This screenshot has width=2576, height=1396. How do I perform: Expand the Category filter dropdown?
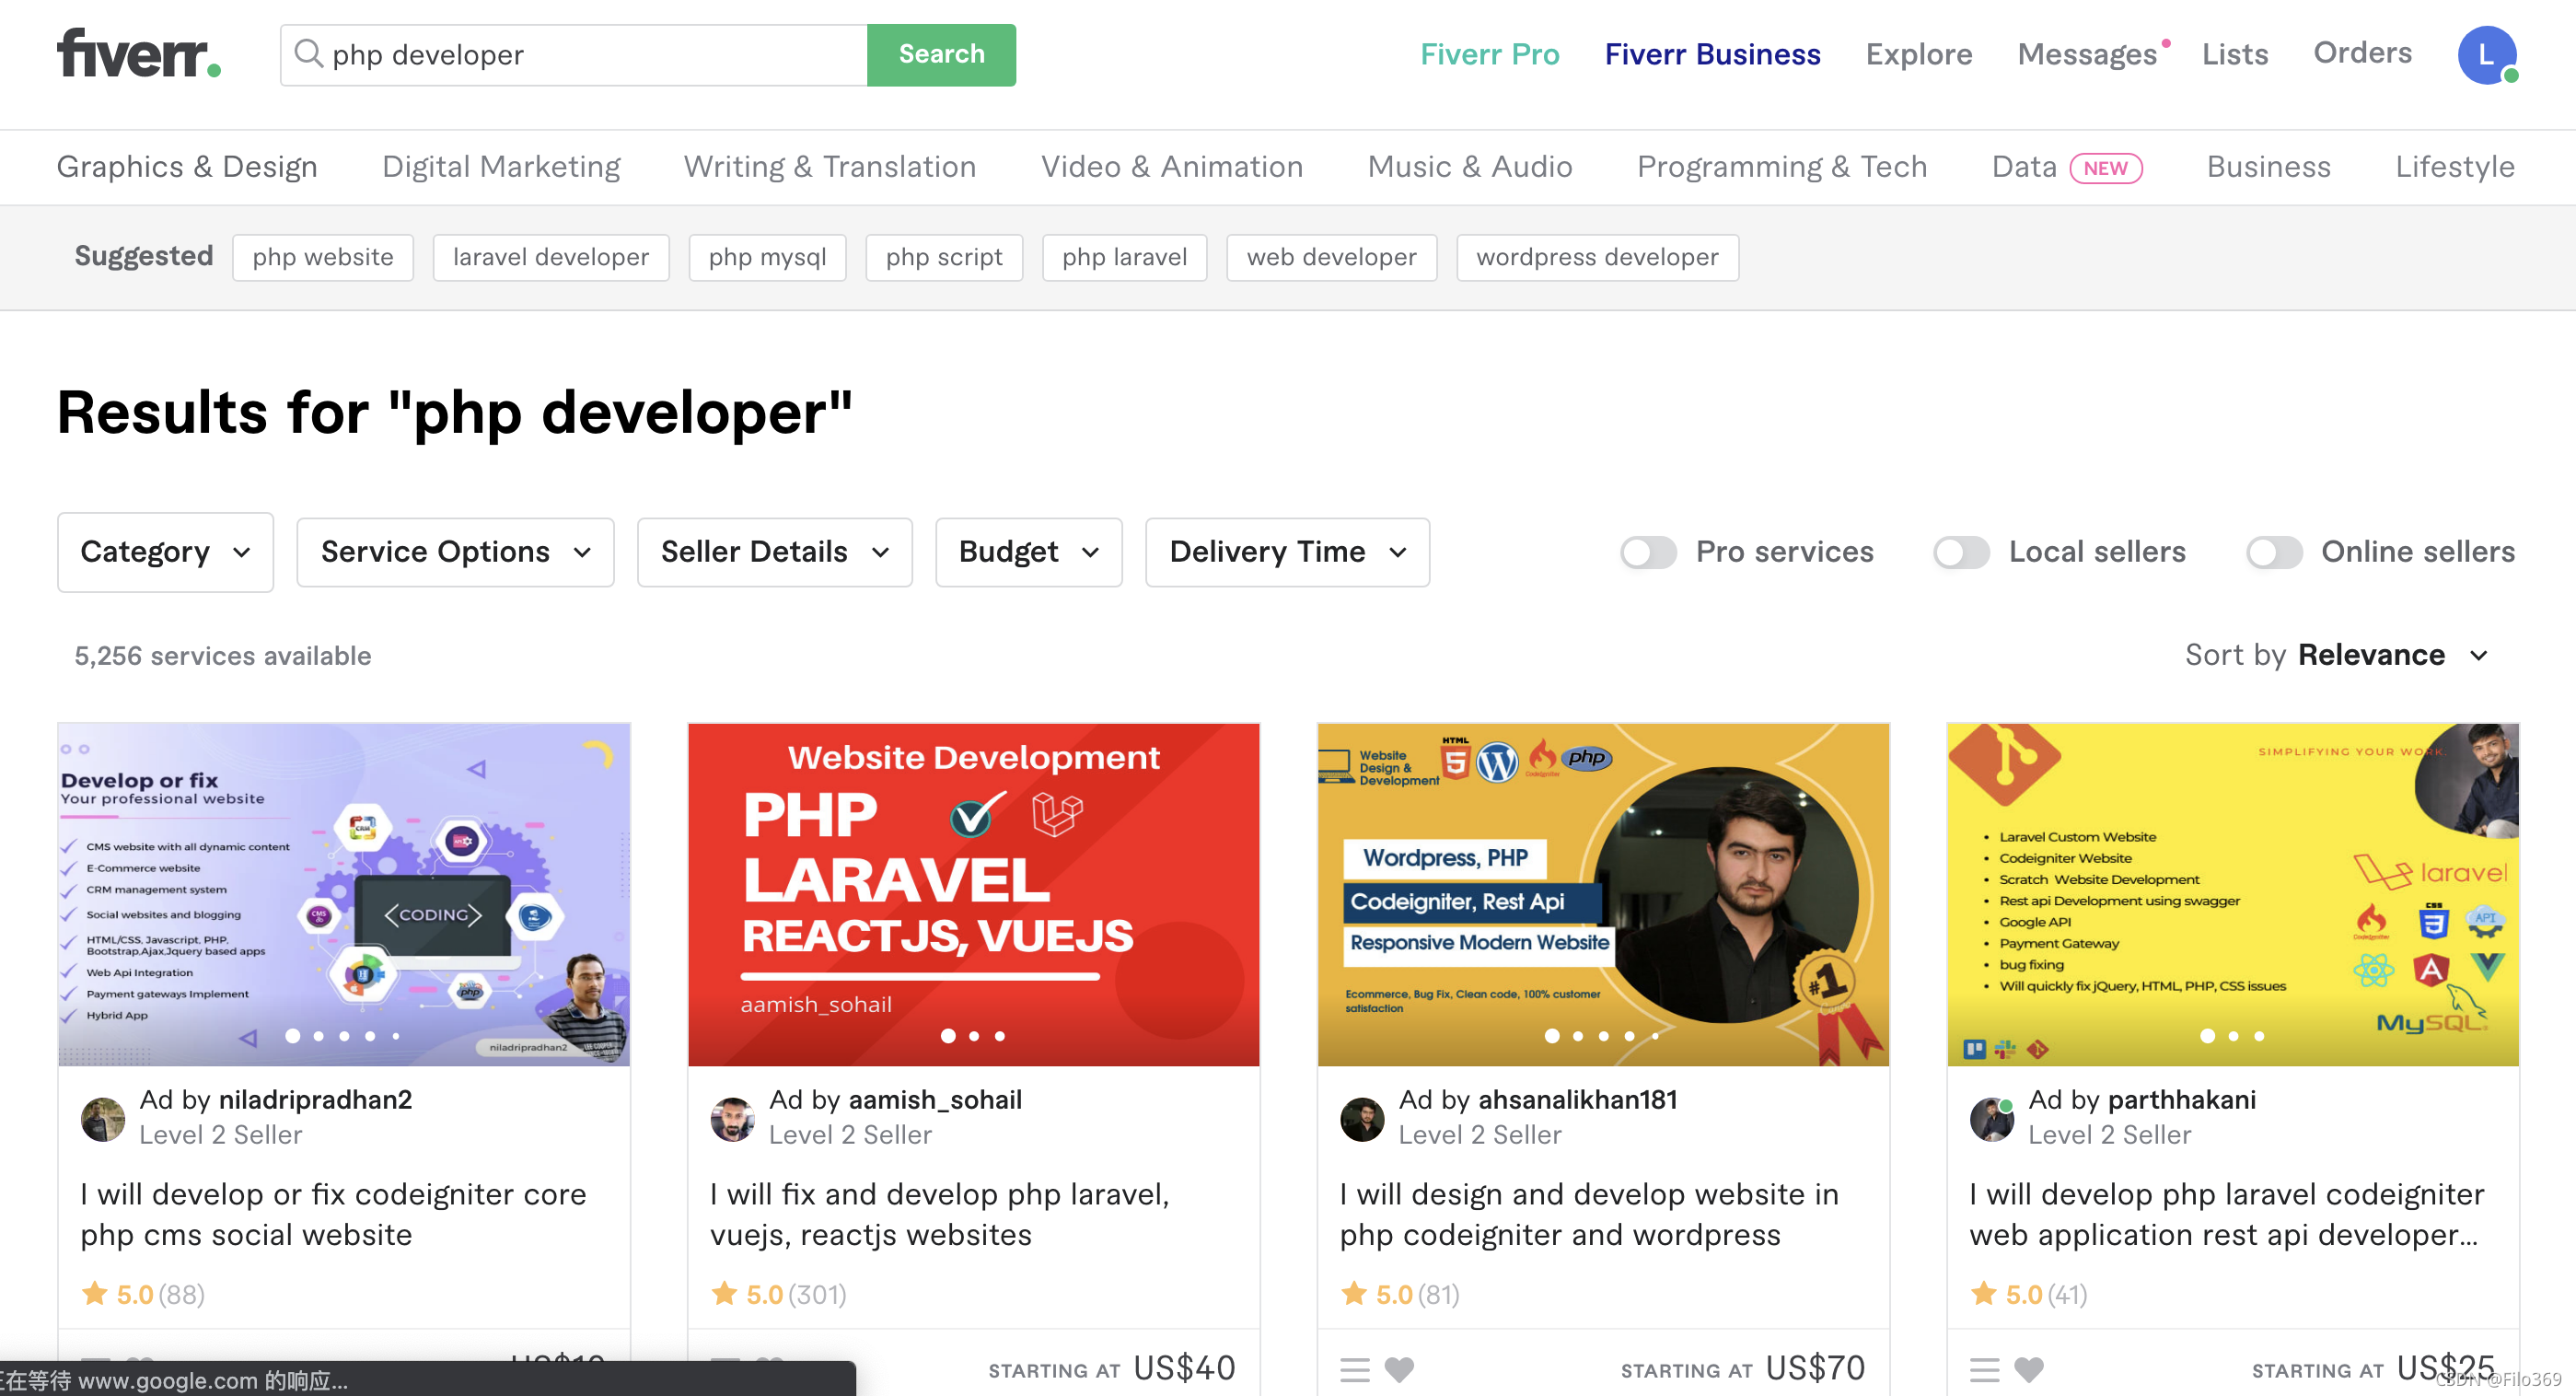pyautogui.click(x=165, y=552)
